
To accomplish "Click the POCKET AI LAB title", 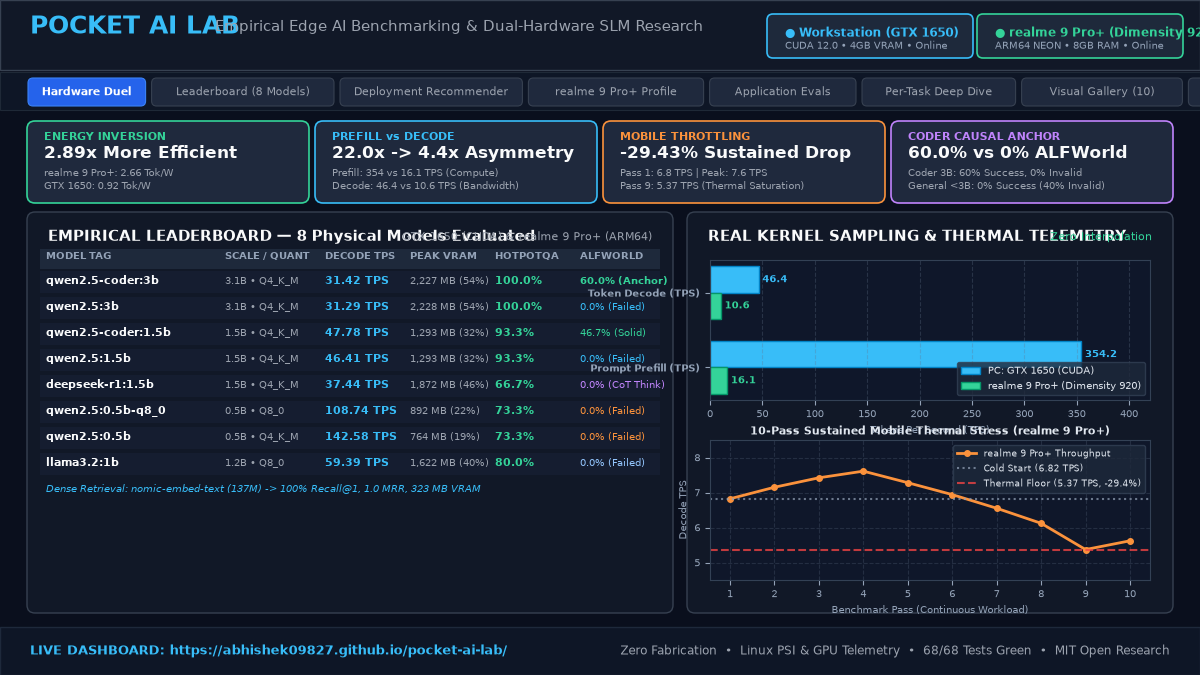I will pos(135,26).
